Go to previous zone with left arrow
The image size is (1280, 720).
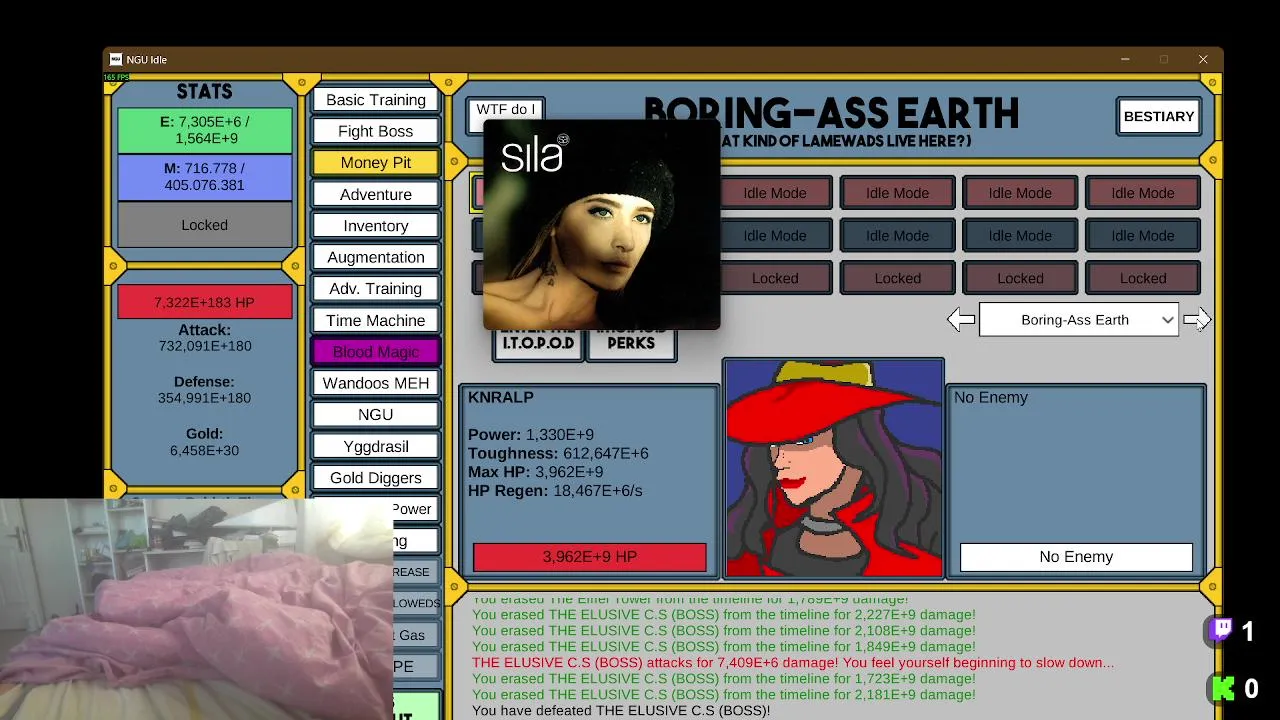pyautogui.click(x=961, y=320)
